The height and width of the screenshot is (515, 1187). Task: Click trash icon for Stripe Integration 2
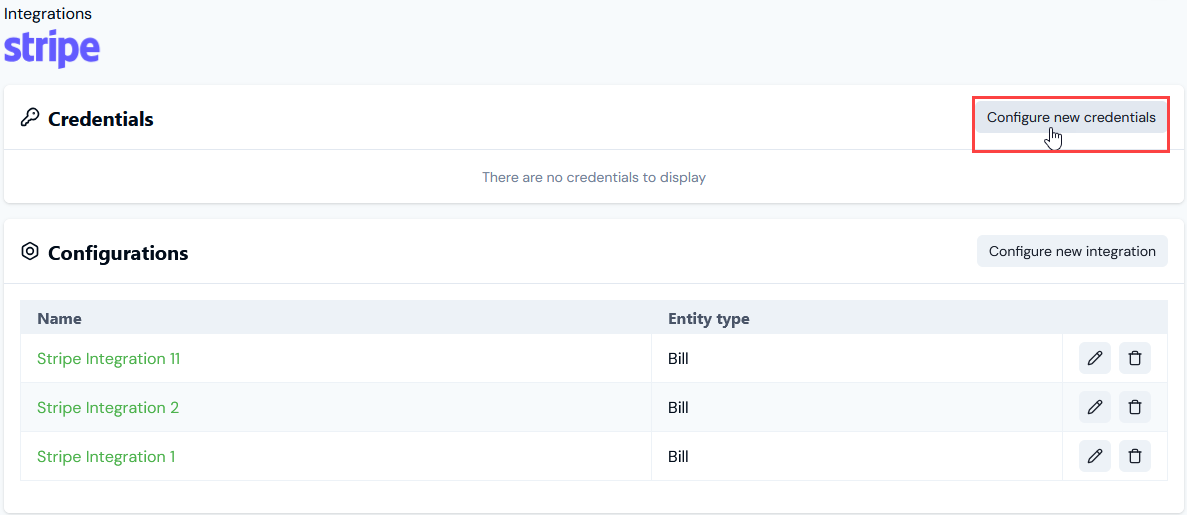click(x=1135, y=407)
